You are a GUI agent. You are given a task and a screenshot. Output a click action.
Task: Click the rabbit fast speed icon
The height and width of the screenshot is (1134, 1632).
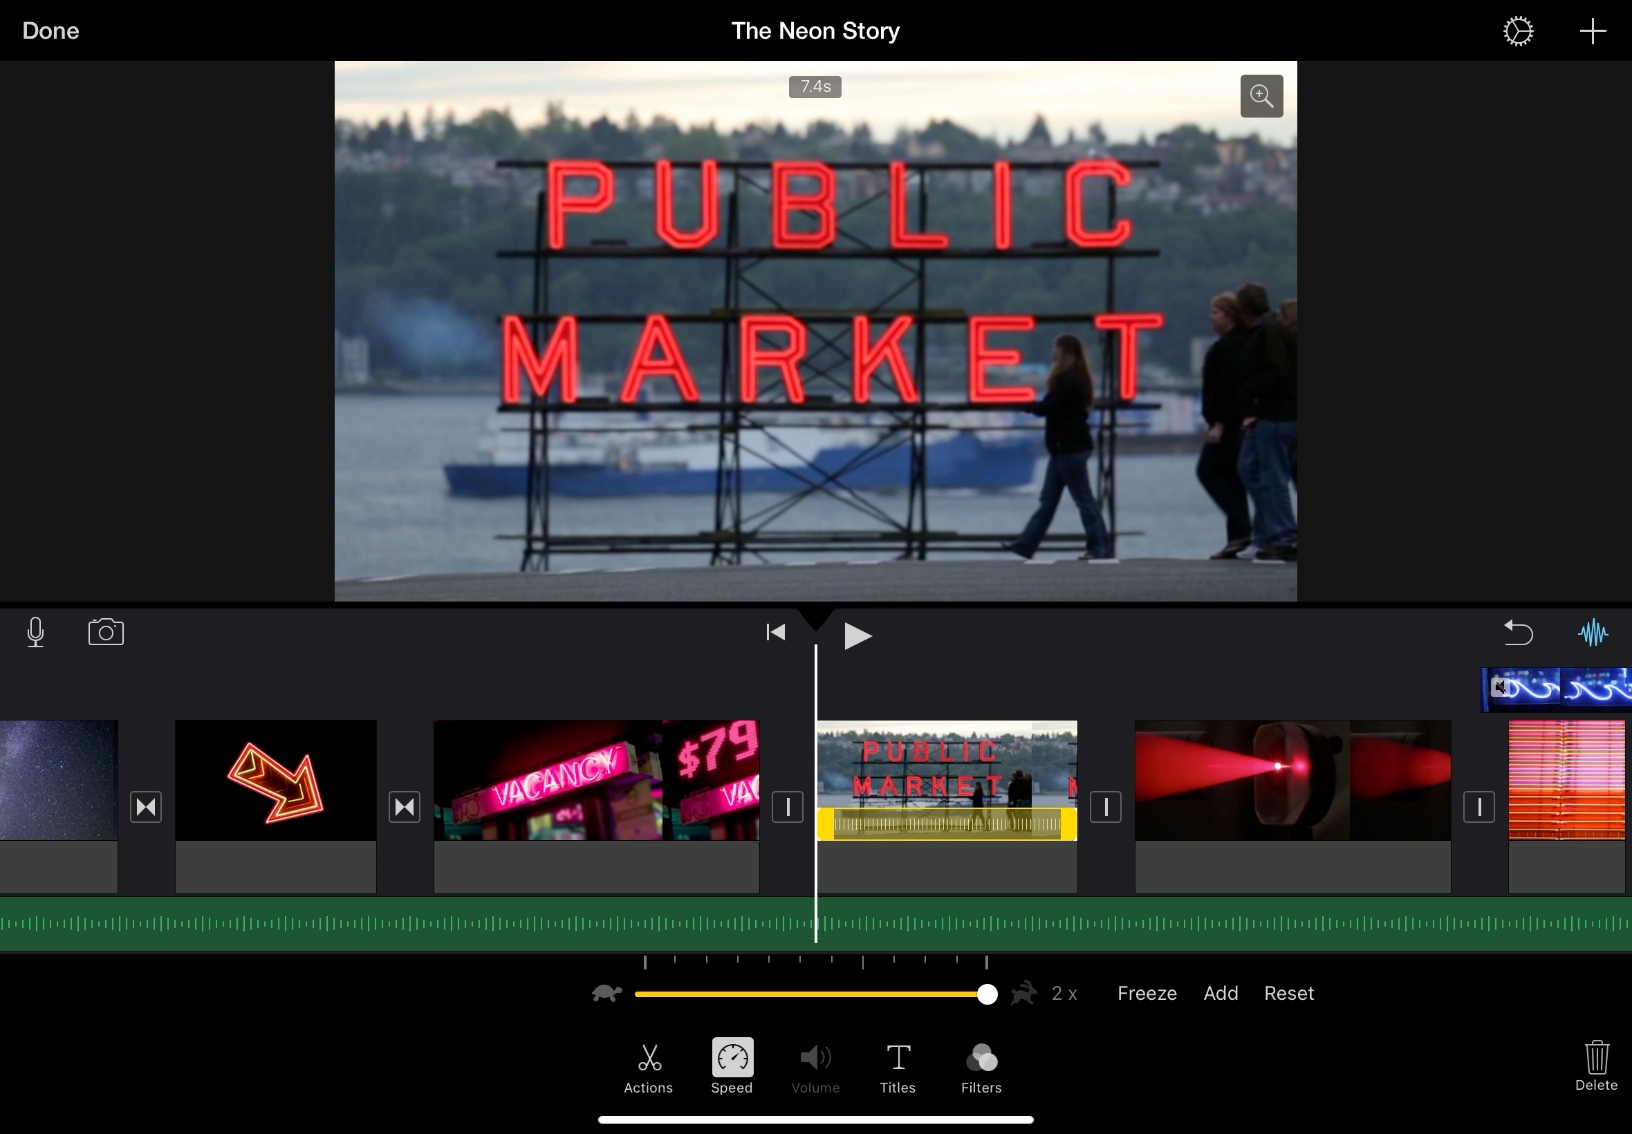(x=1024, y=993)
